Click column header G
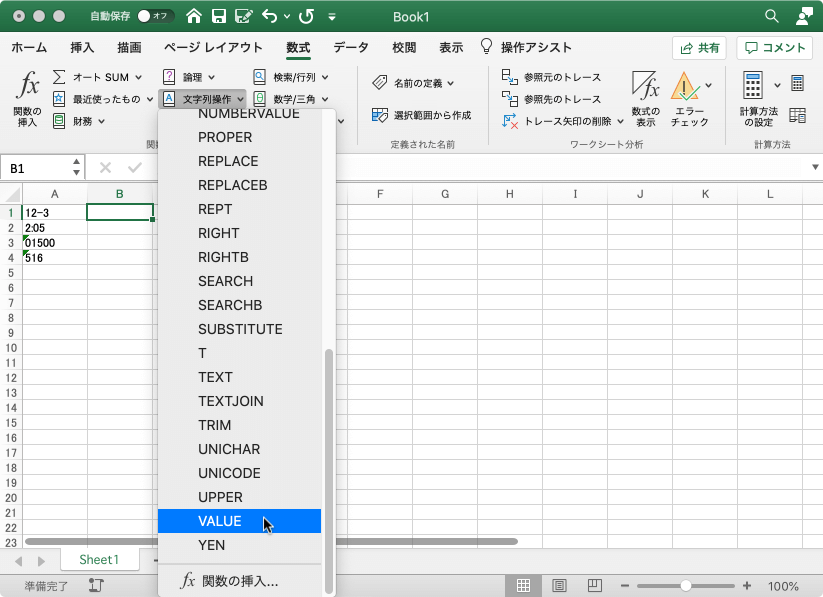This screenshot has width=823, height=597. [445, 194]
